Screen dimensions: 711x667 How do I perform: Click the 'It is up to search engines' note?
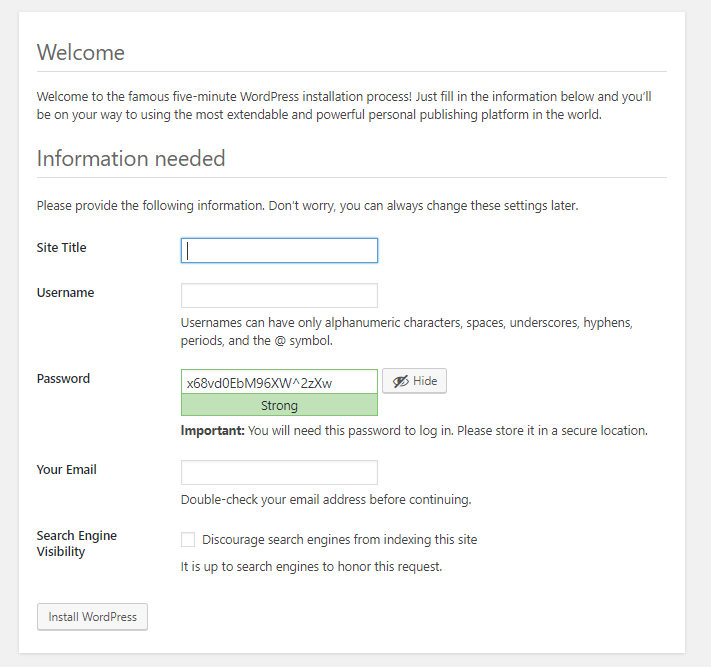pos(312,567)
